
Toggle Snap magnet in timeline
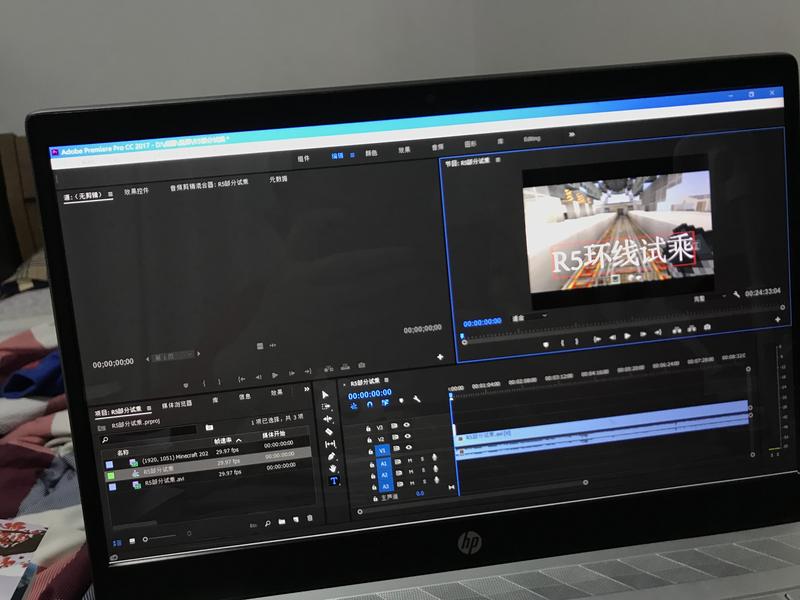pyautogui.click(x=369, y=404)
